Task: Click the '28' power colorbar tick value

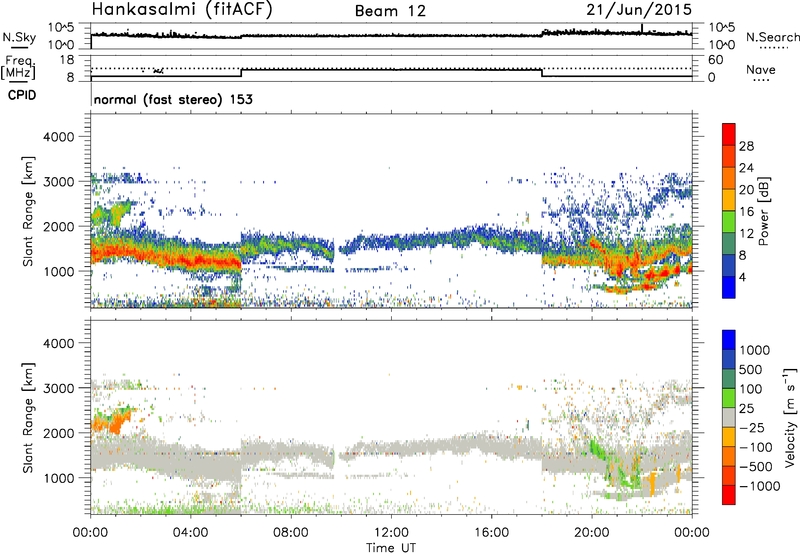Action: pos(746,146)
